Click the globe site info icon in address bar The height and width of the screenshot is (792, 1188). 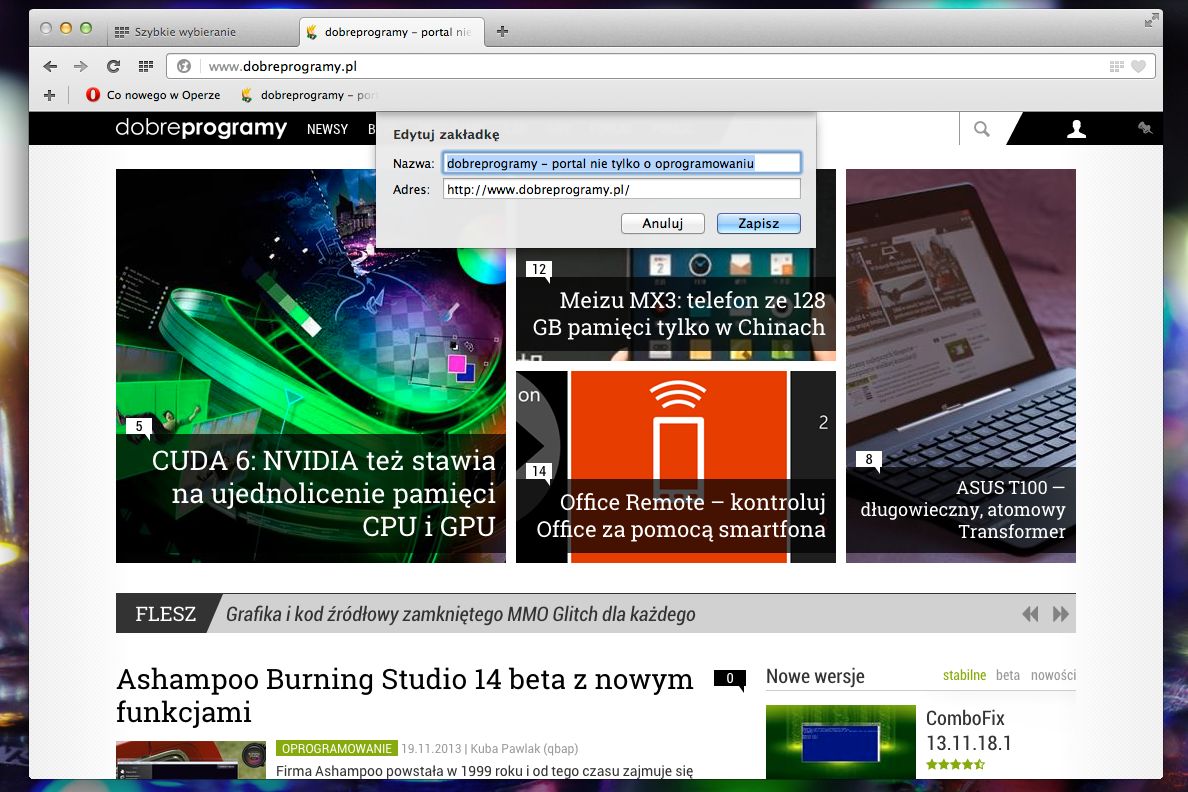[x=183, y=67]
